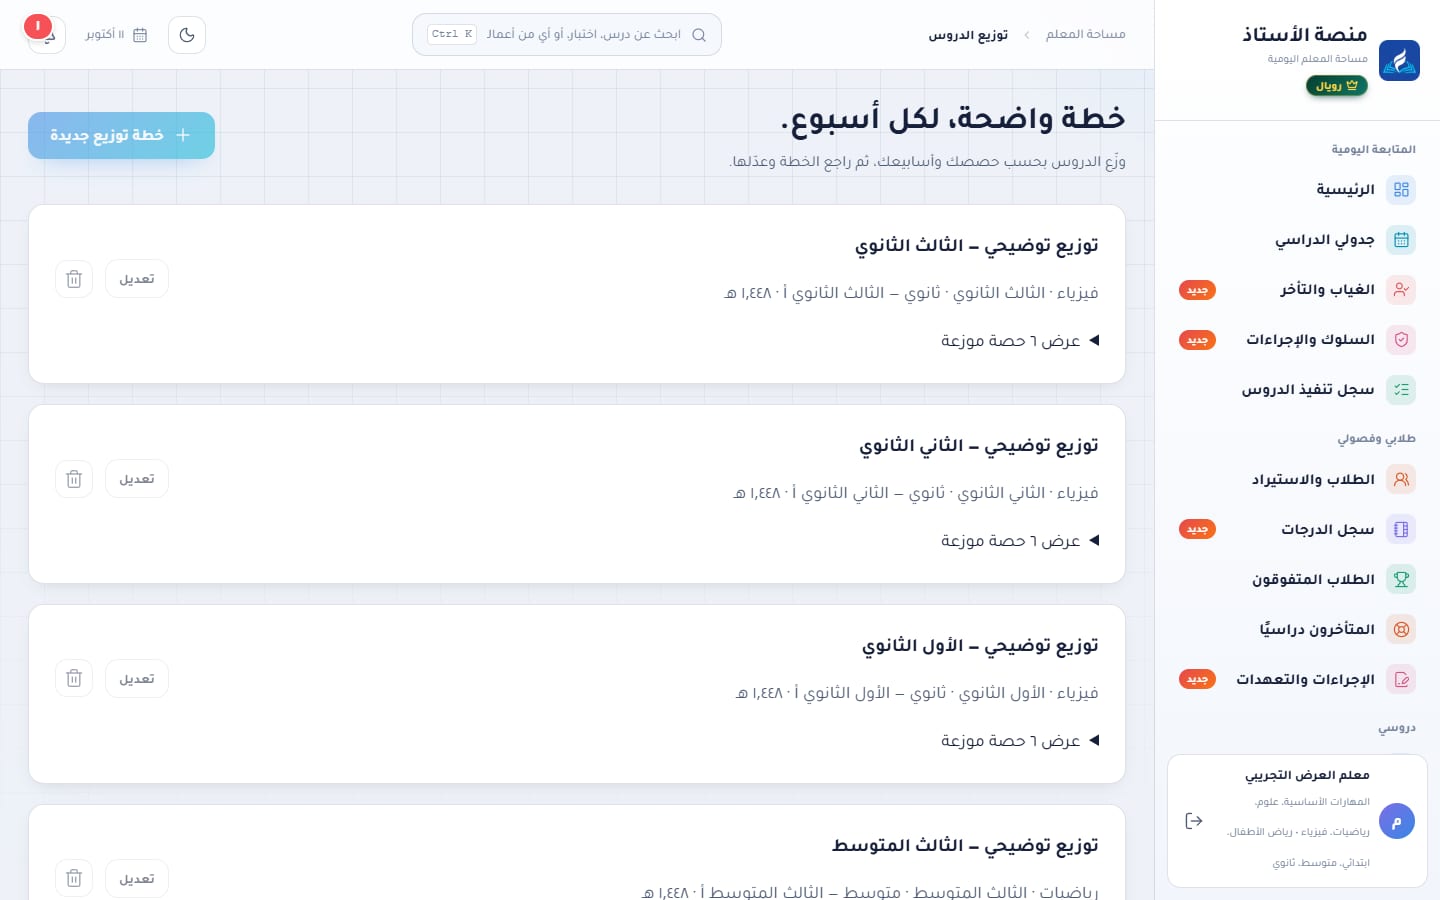The height and width of the screenshot is (900, 1440).
Task: Delete the الثالث الثانوي distribution plan
Action: point(74,279)
